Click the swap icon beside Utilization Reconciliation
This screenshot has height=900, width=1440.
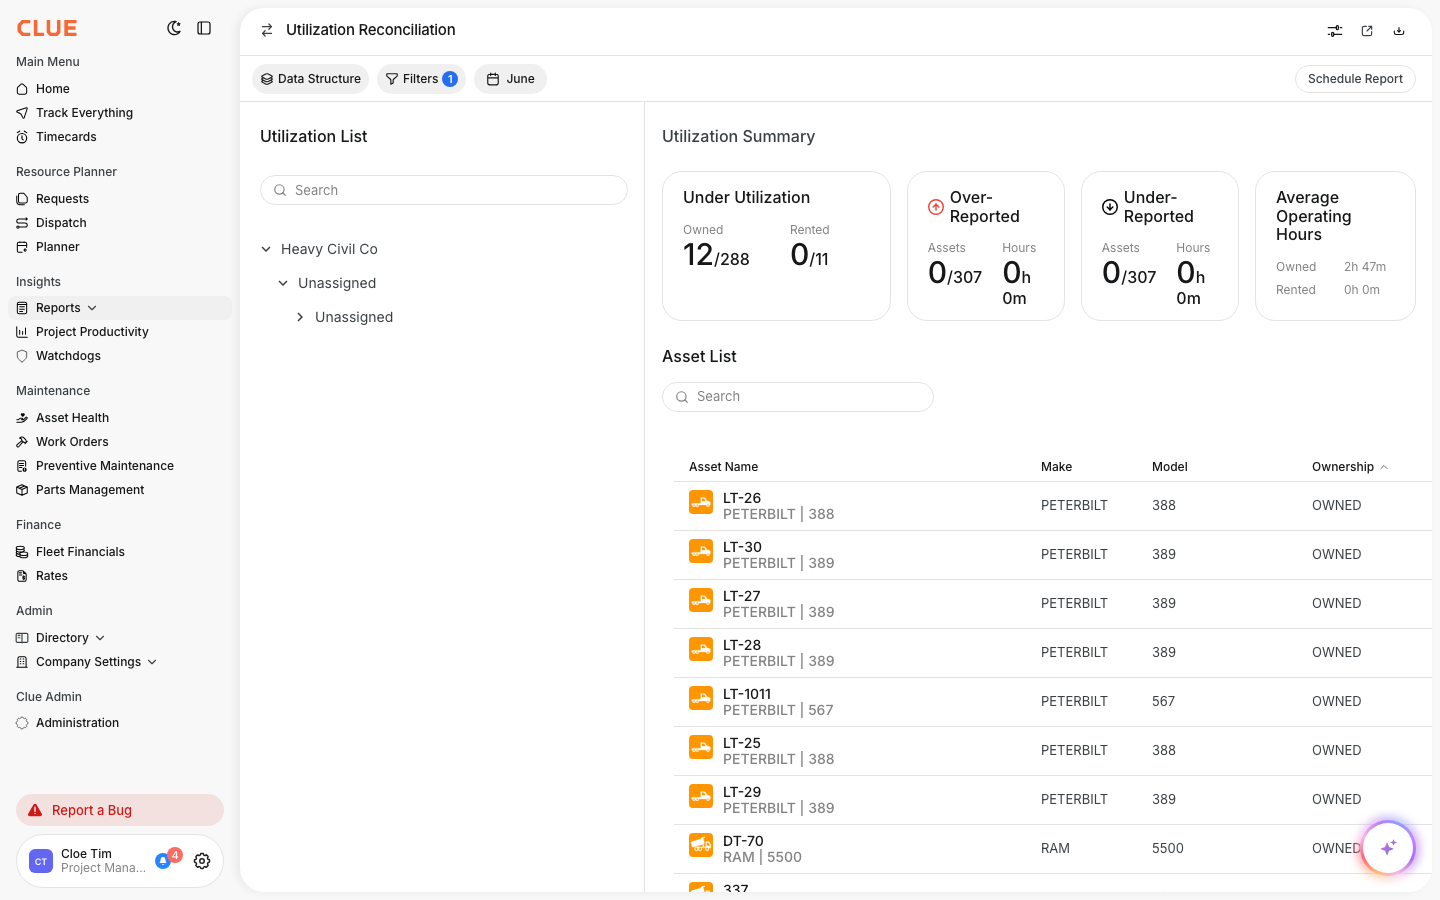[x=267, y=30]
